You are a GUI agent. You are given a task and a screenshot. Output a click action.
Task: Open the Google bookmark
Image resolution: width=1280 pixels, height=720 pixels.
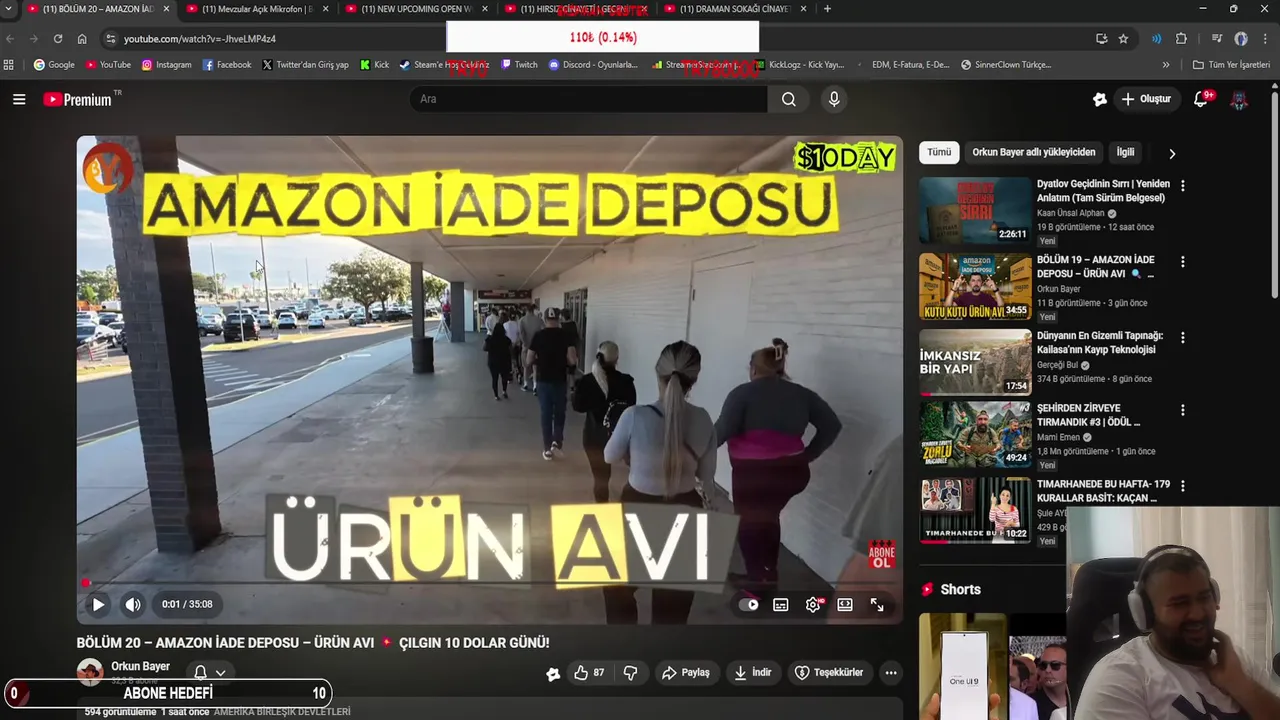point(54,65)
